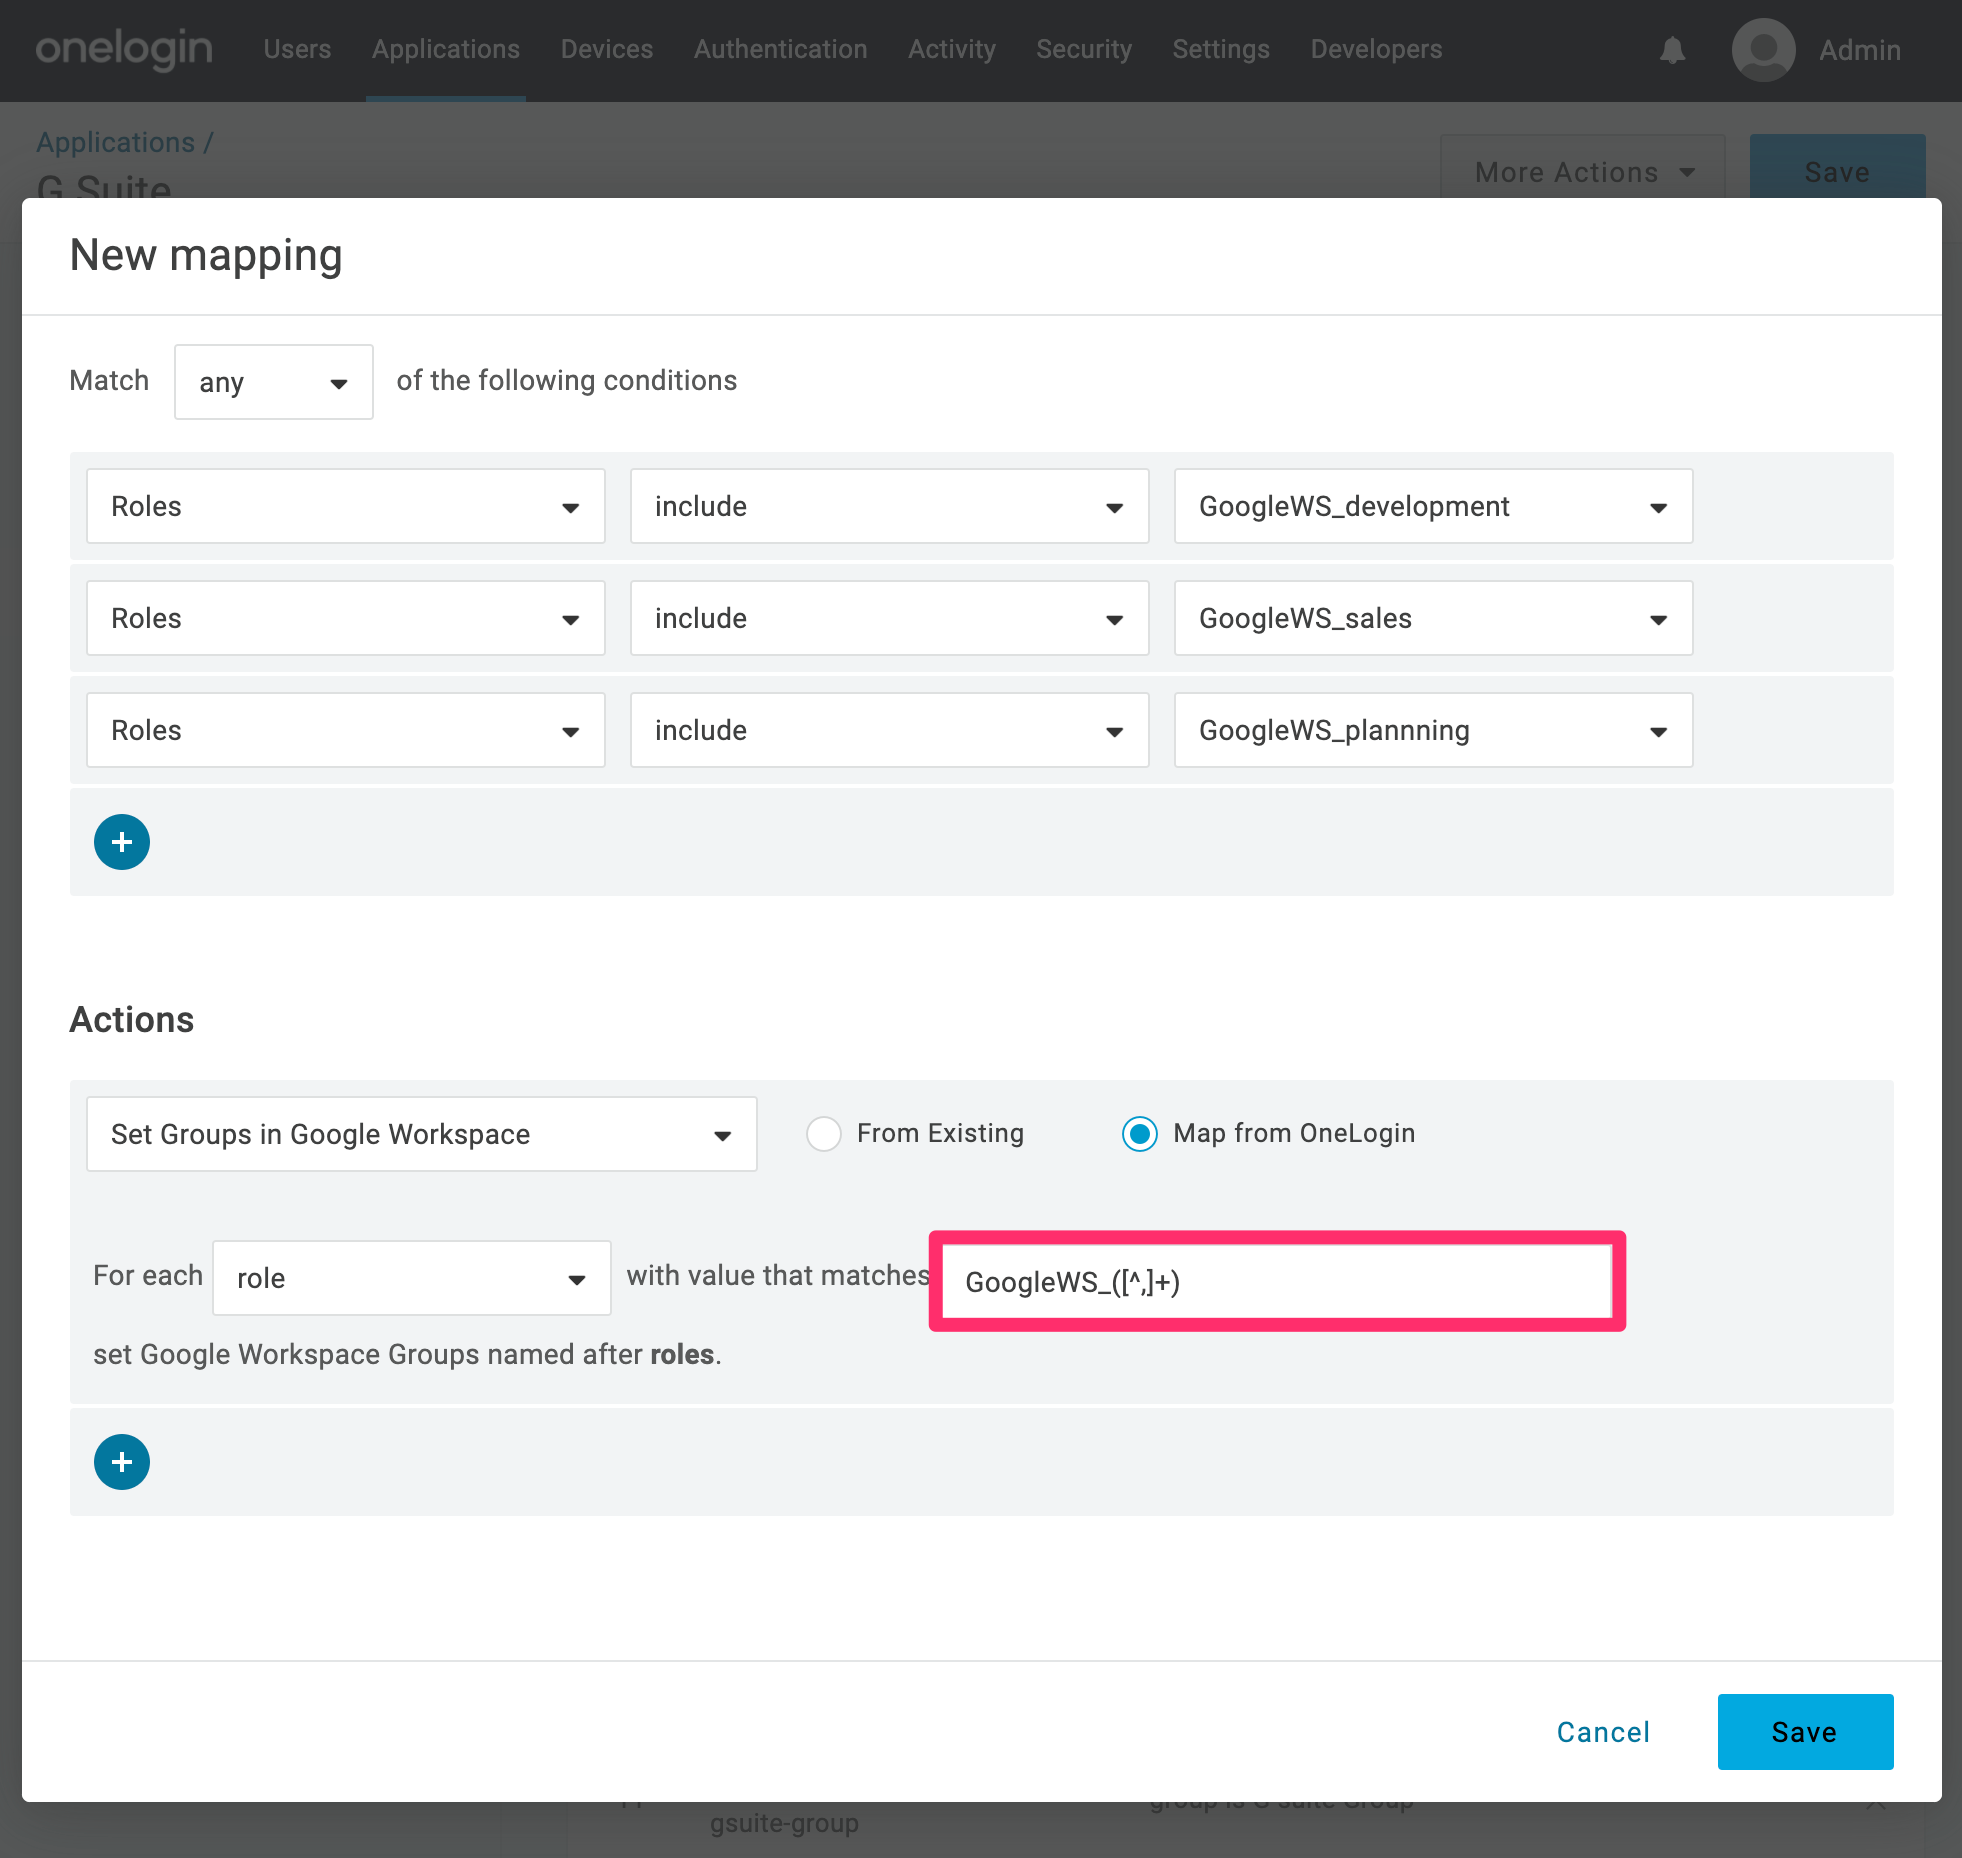1962x1858 pixels.
Task: Click the Admin user avatar
Action: [1763, 50]
